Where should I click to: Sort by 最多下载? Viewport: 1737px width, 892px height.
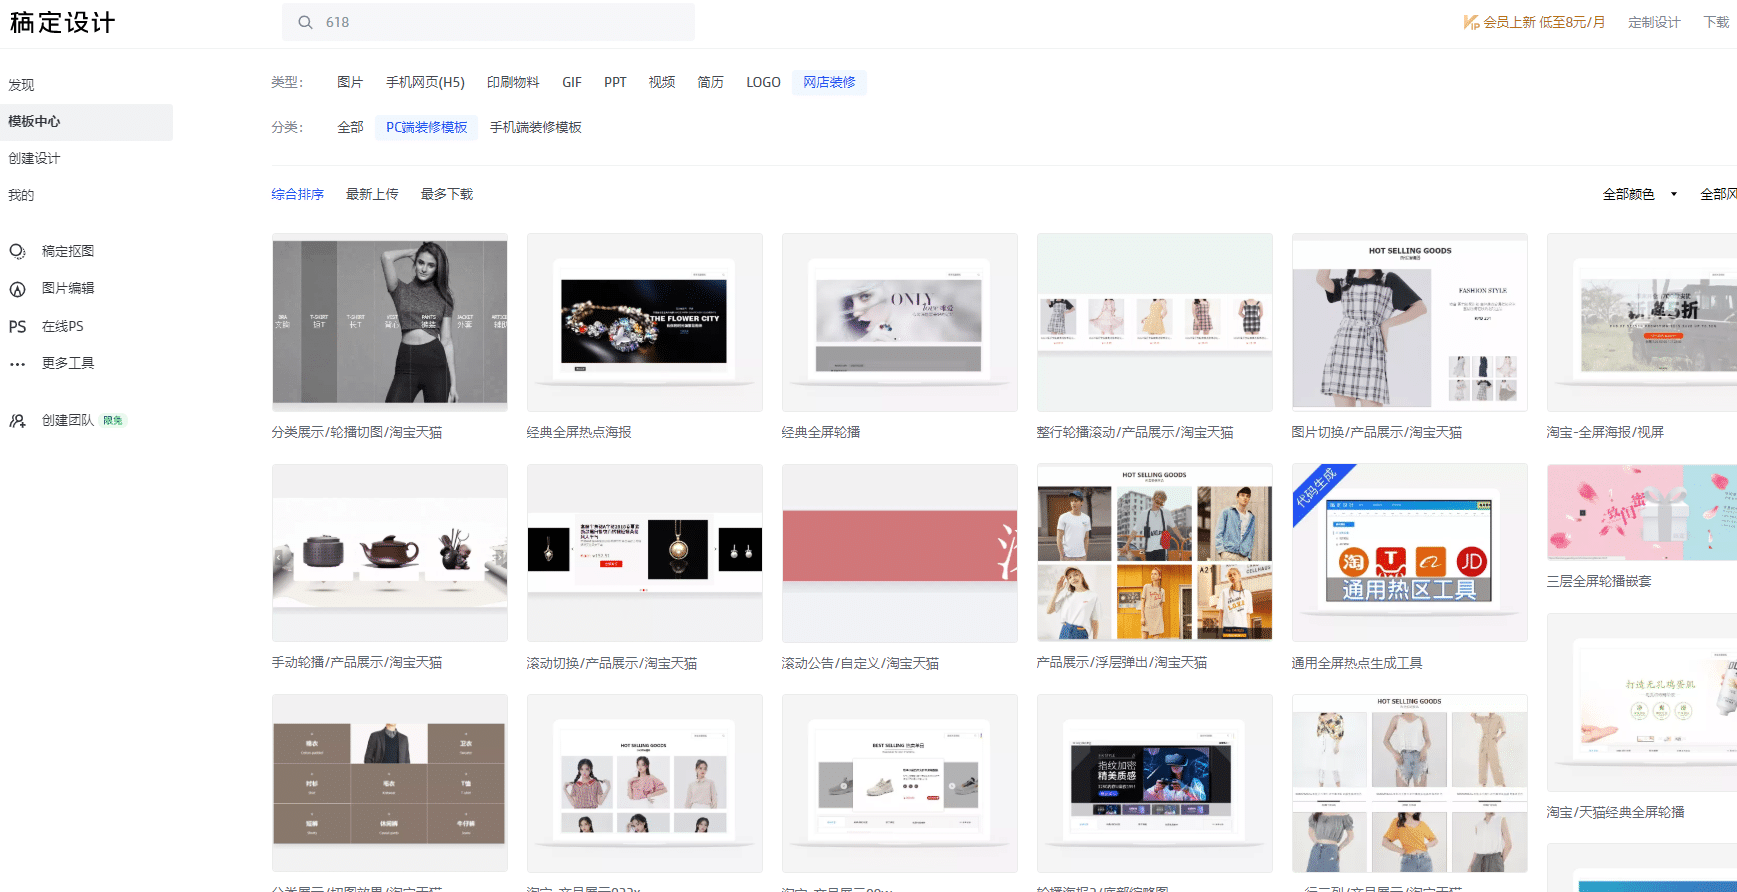(x=447, y=194)
